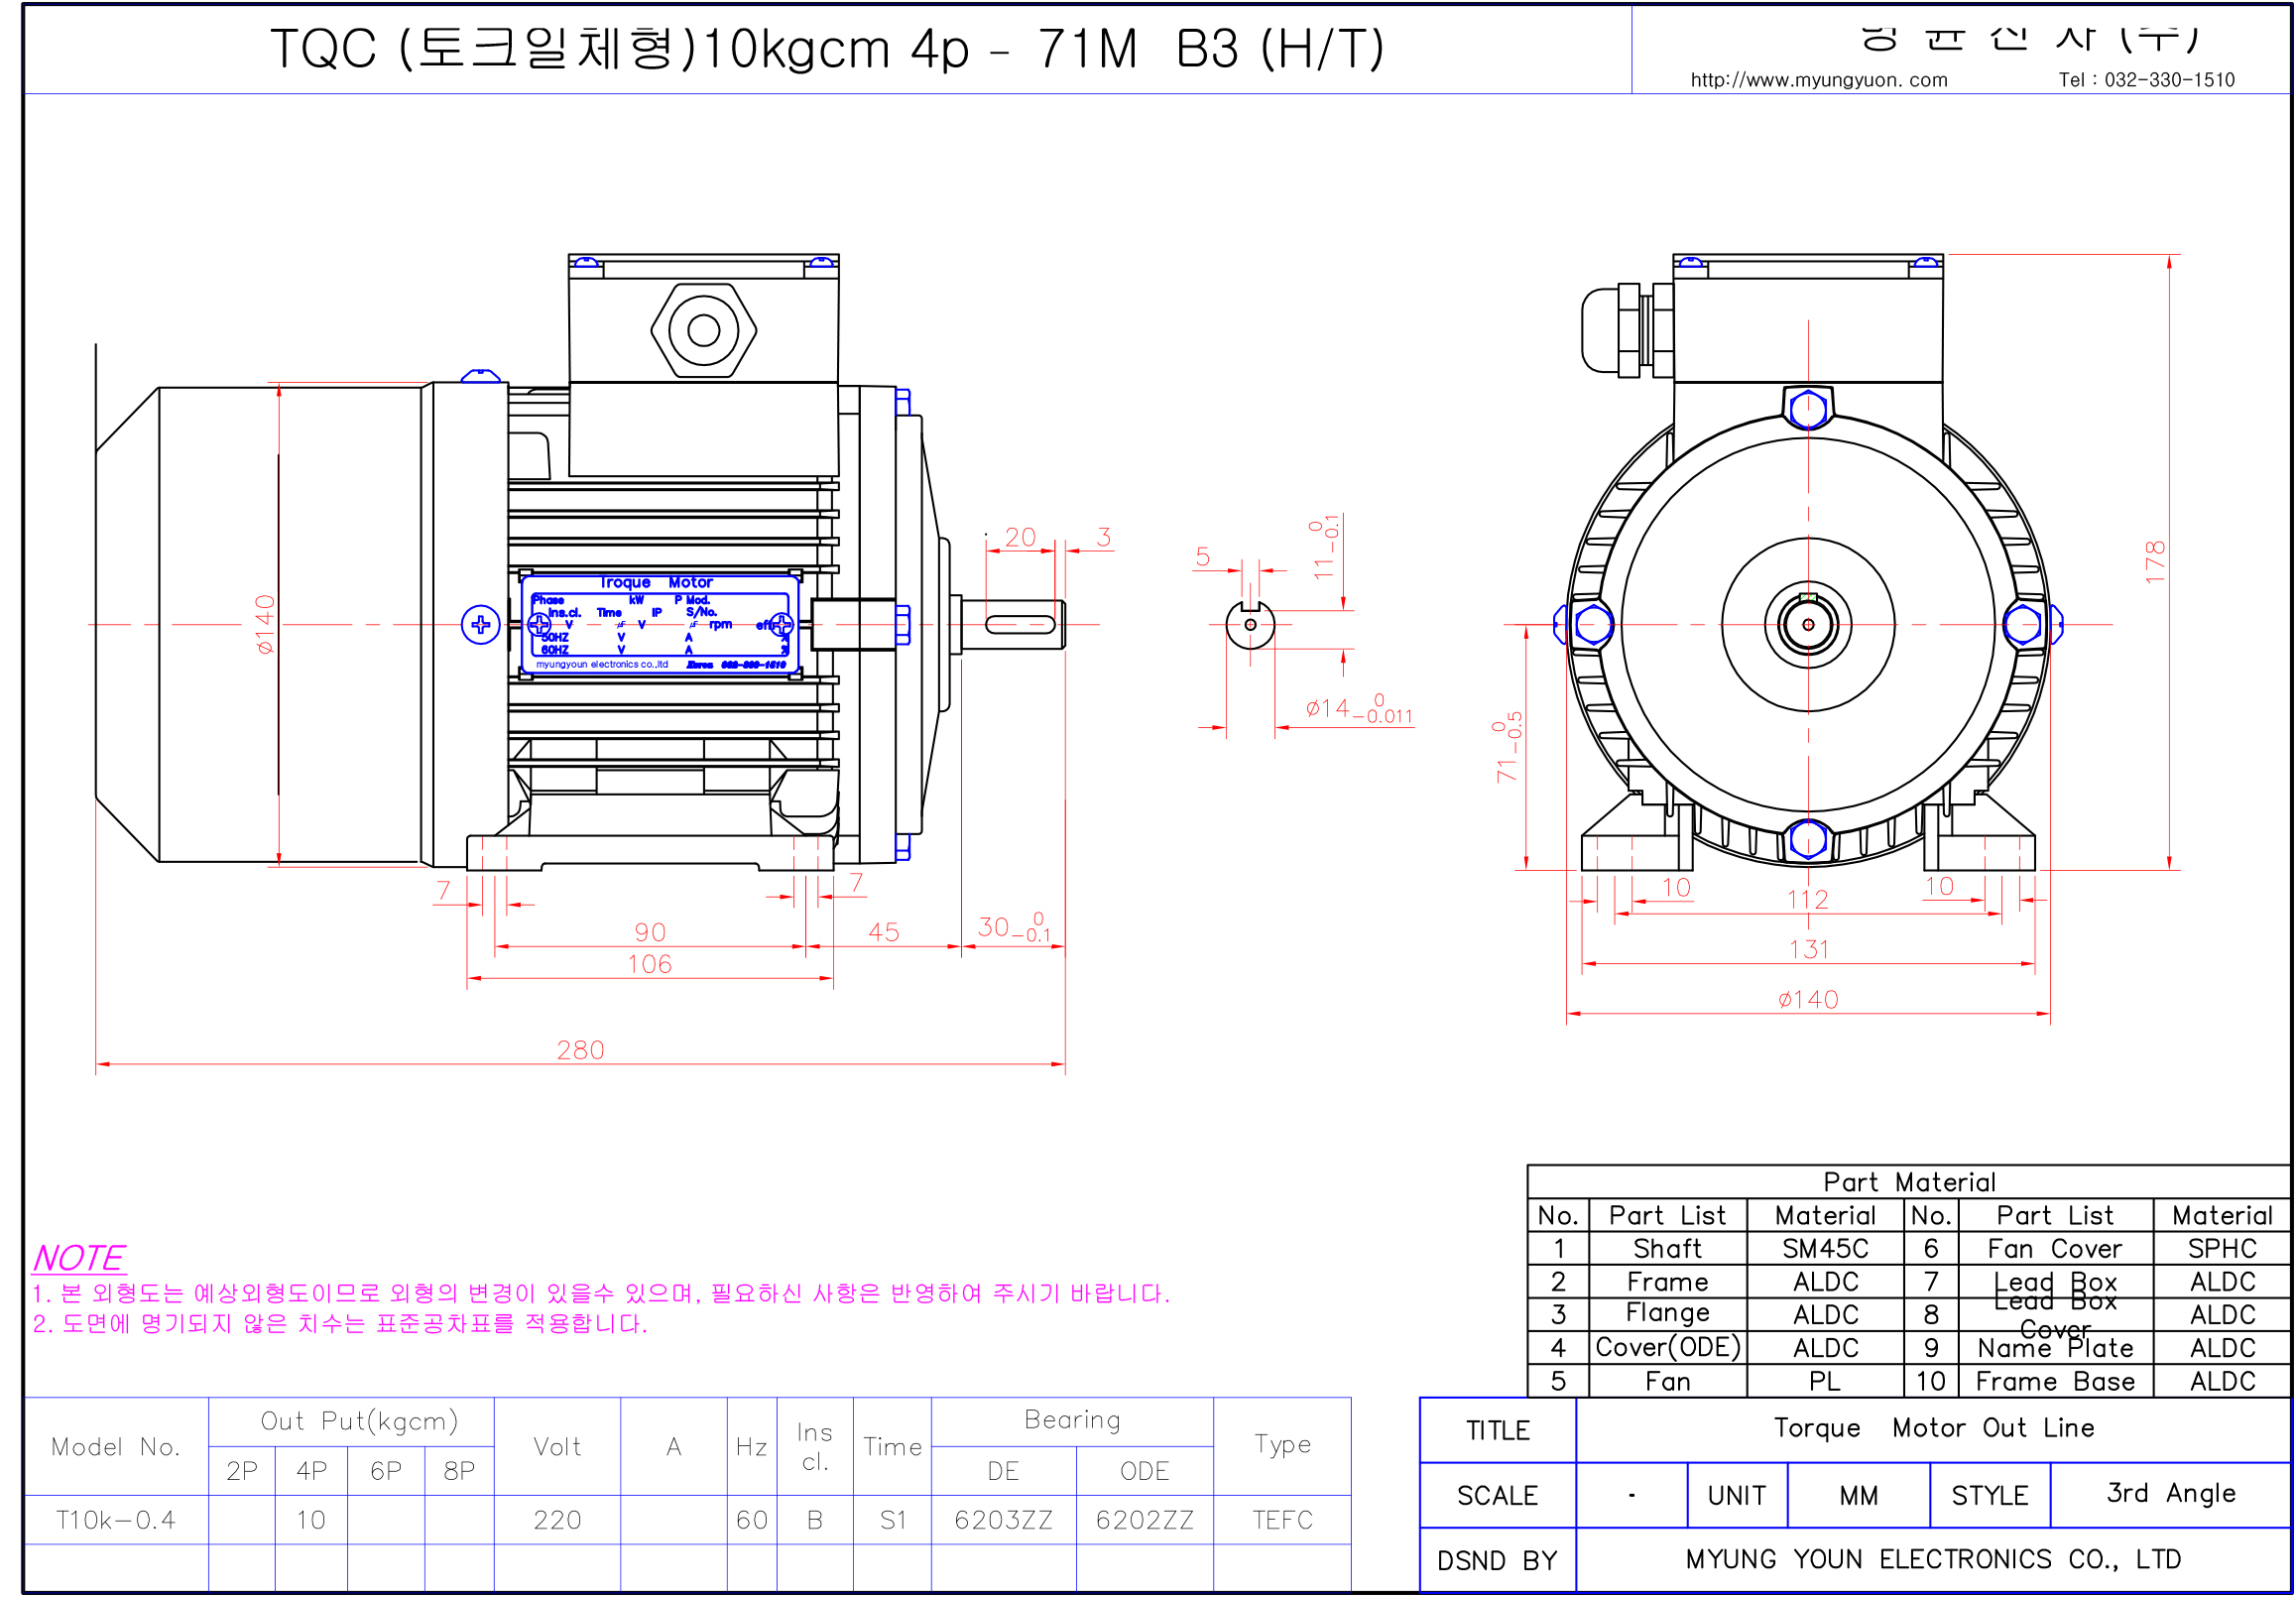Select note line 2 beginning '도면에 명기되지'
The image size is (2296, 1597).
pos(340,1323)
